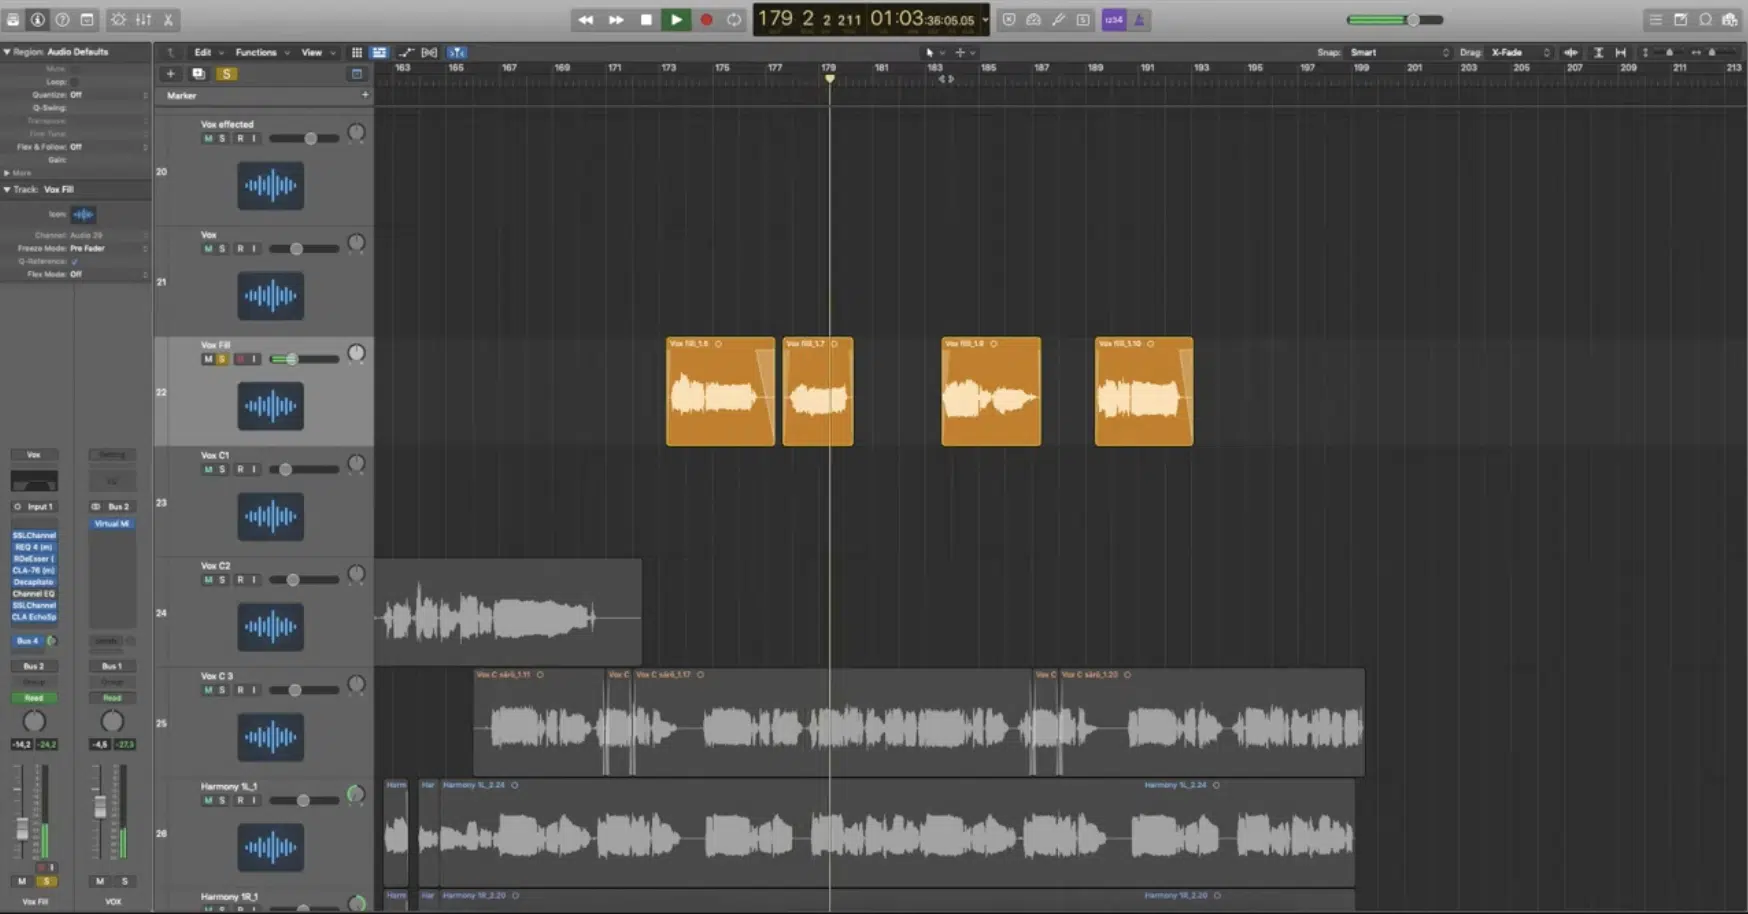Open the command-click tool menu
The image size is (1748, 914).
(964, 52)
